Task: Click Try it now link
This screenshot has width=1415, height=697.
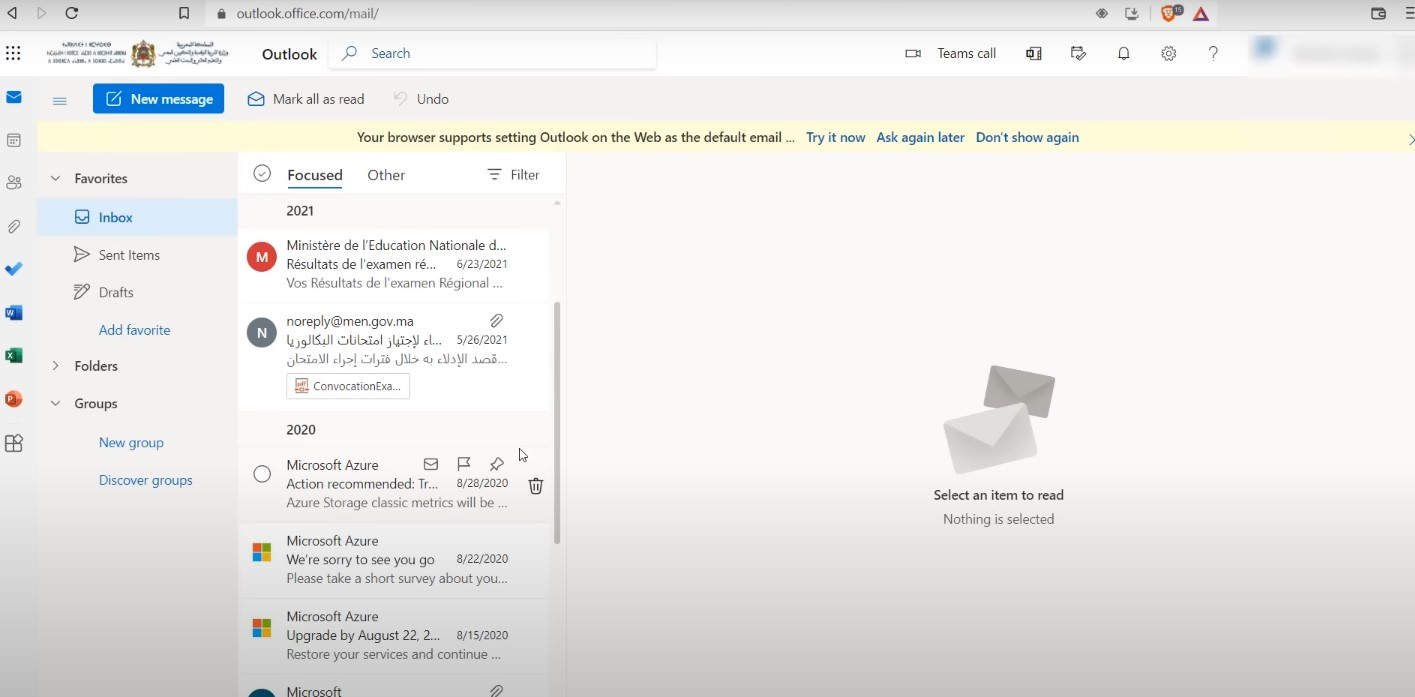Action: (836, 138)
